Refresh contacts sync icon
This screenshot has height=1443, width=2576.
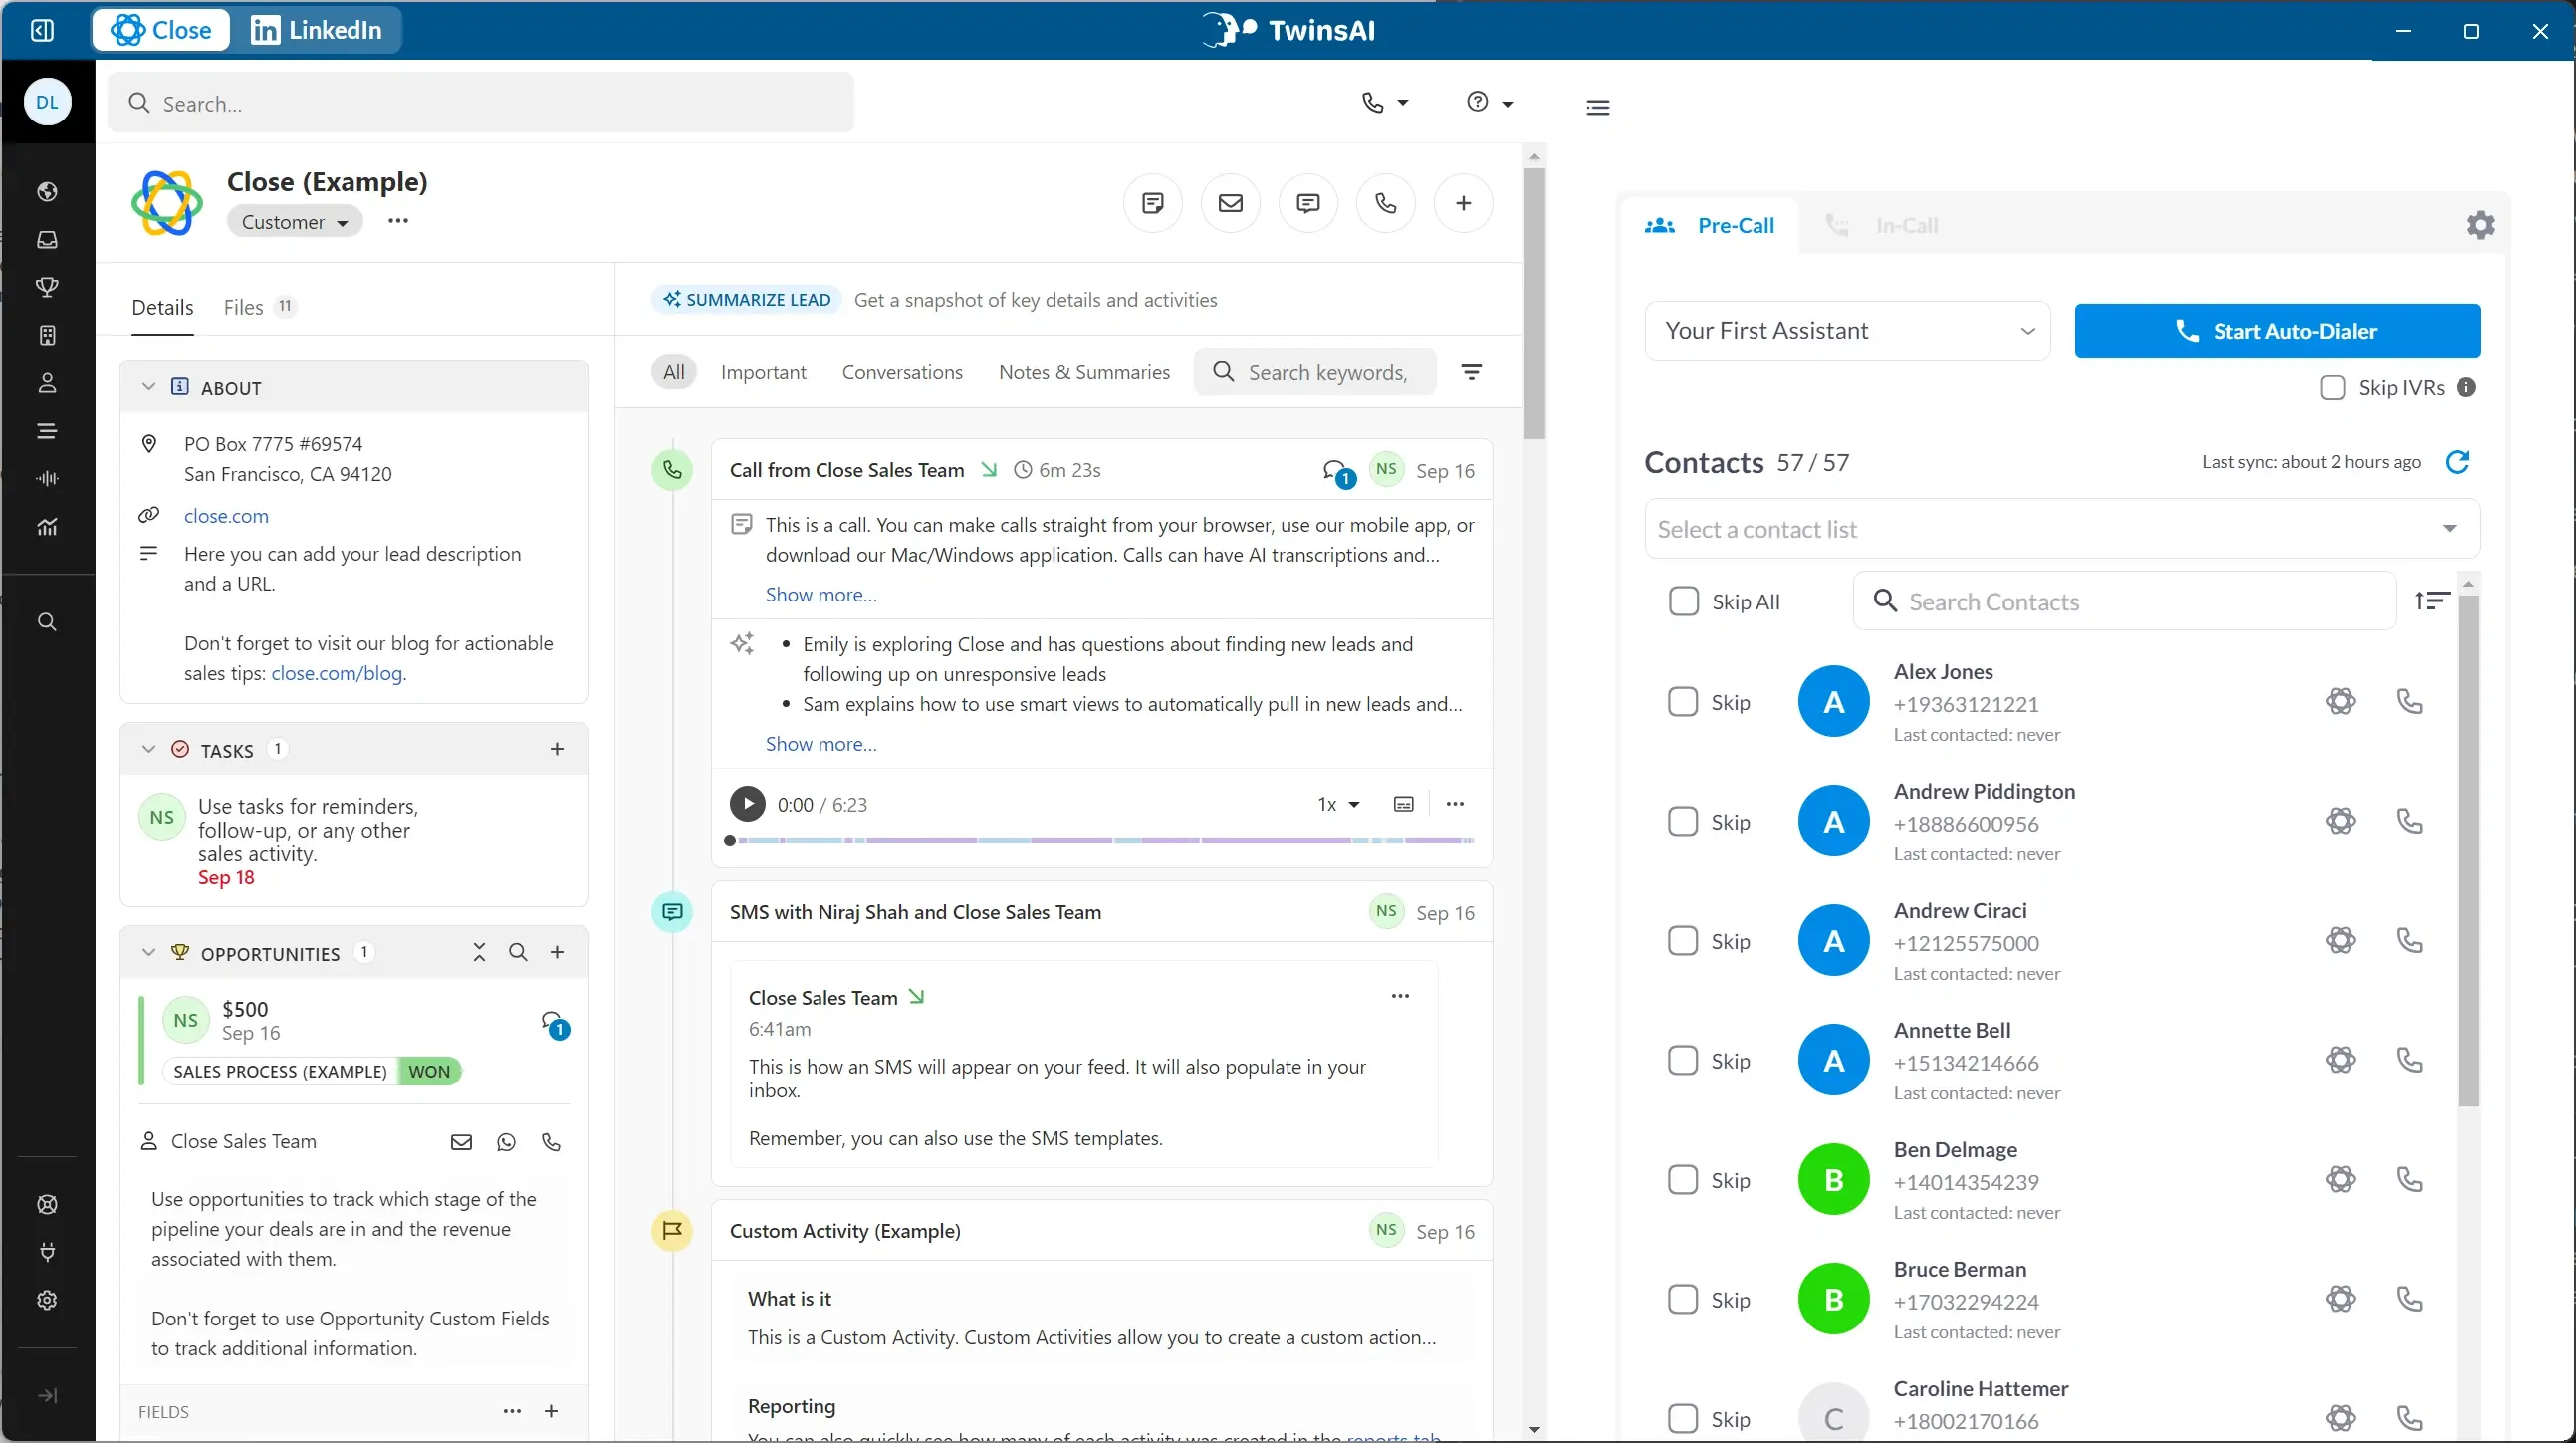click(x=2457, y=462)
